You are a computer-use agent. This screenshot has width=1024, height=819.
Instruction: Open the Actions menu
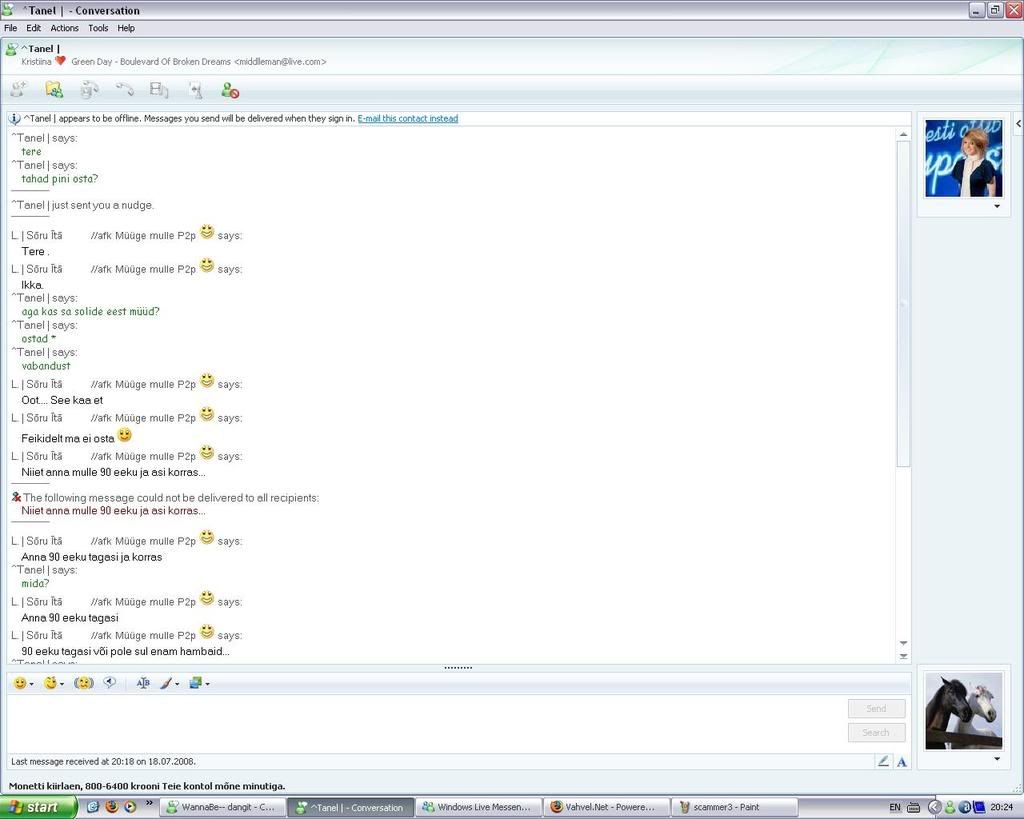point(64,28)
